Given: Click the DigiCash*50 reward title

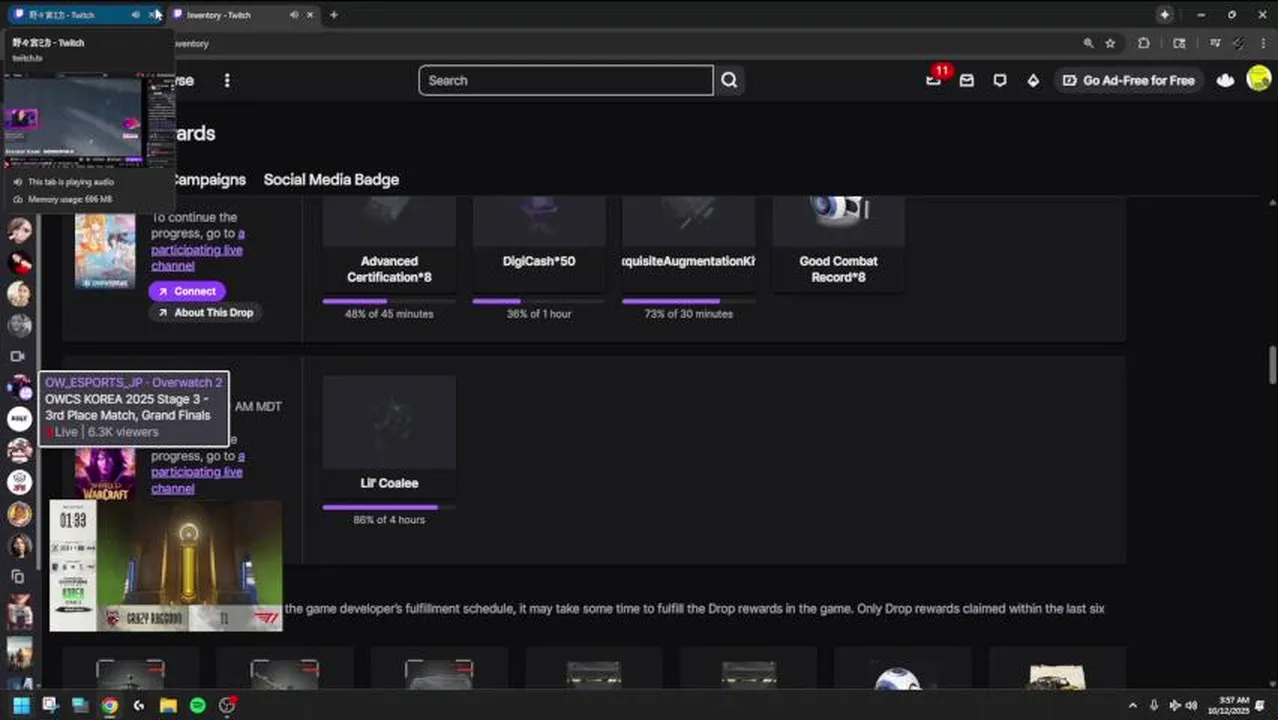Looking at the screenshot, I should 539,261.
